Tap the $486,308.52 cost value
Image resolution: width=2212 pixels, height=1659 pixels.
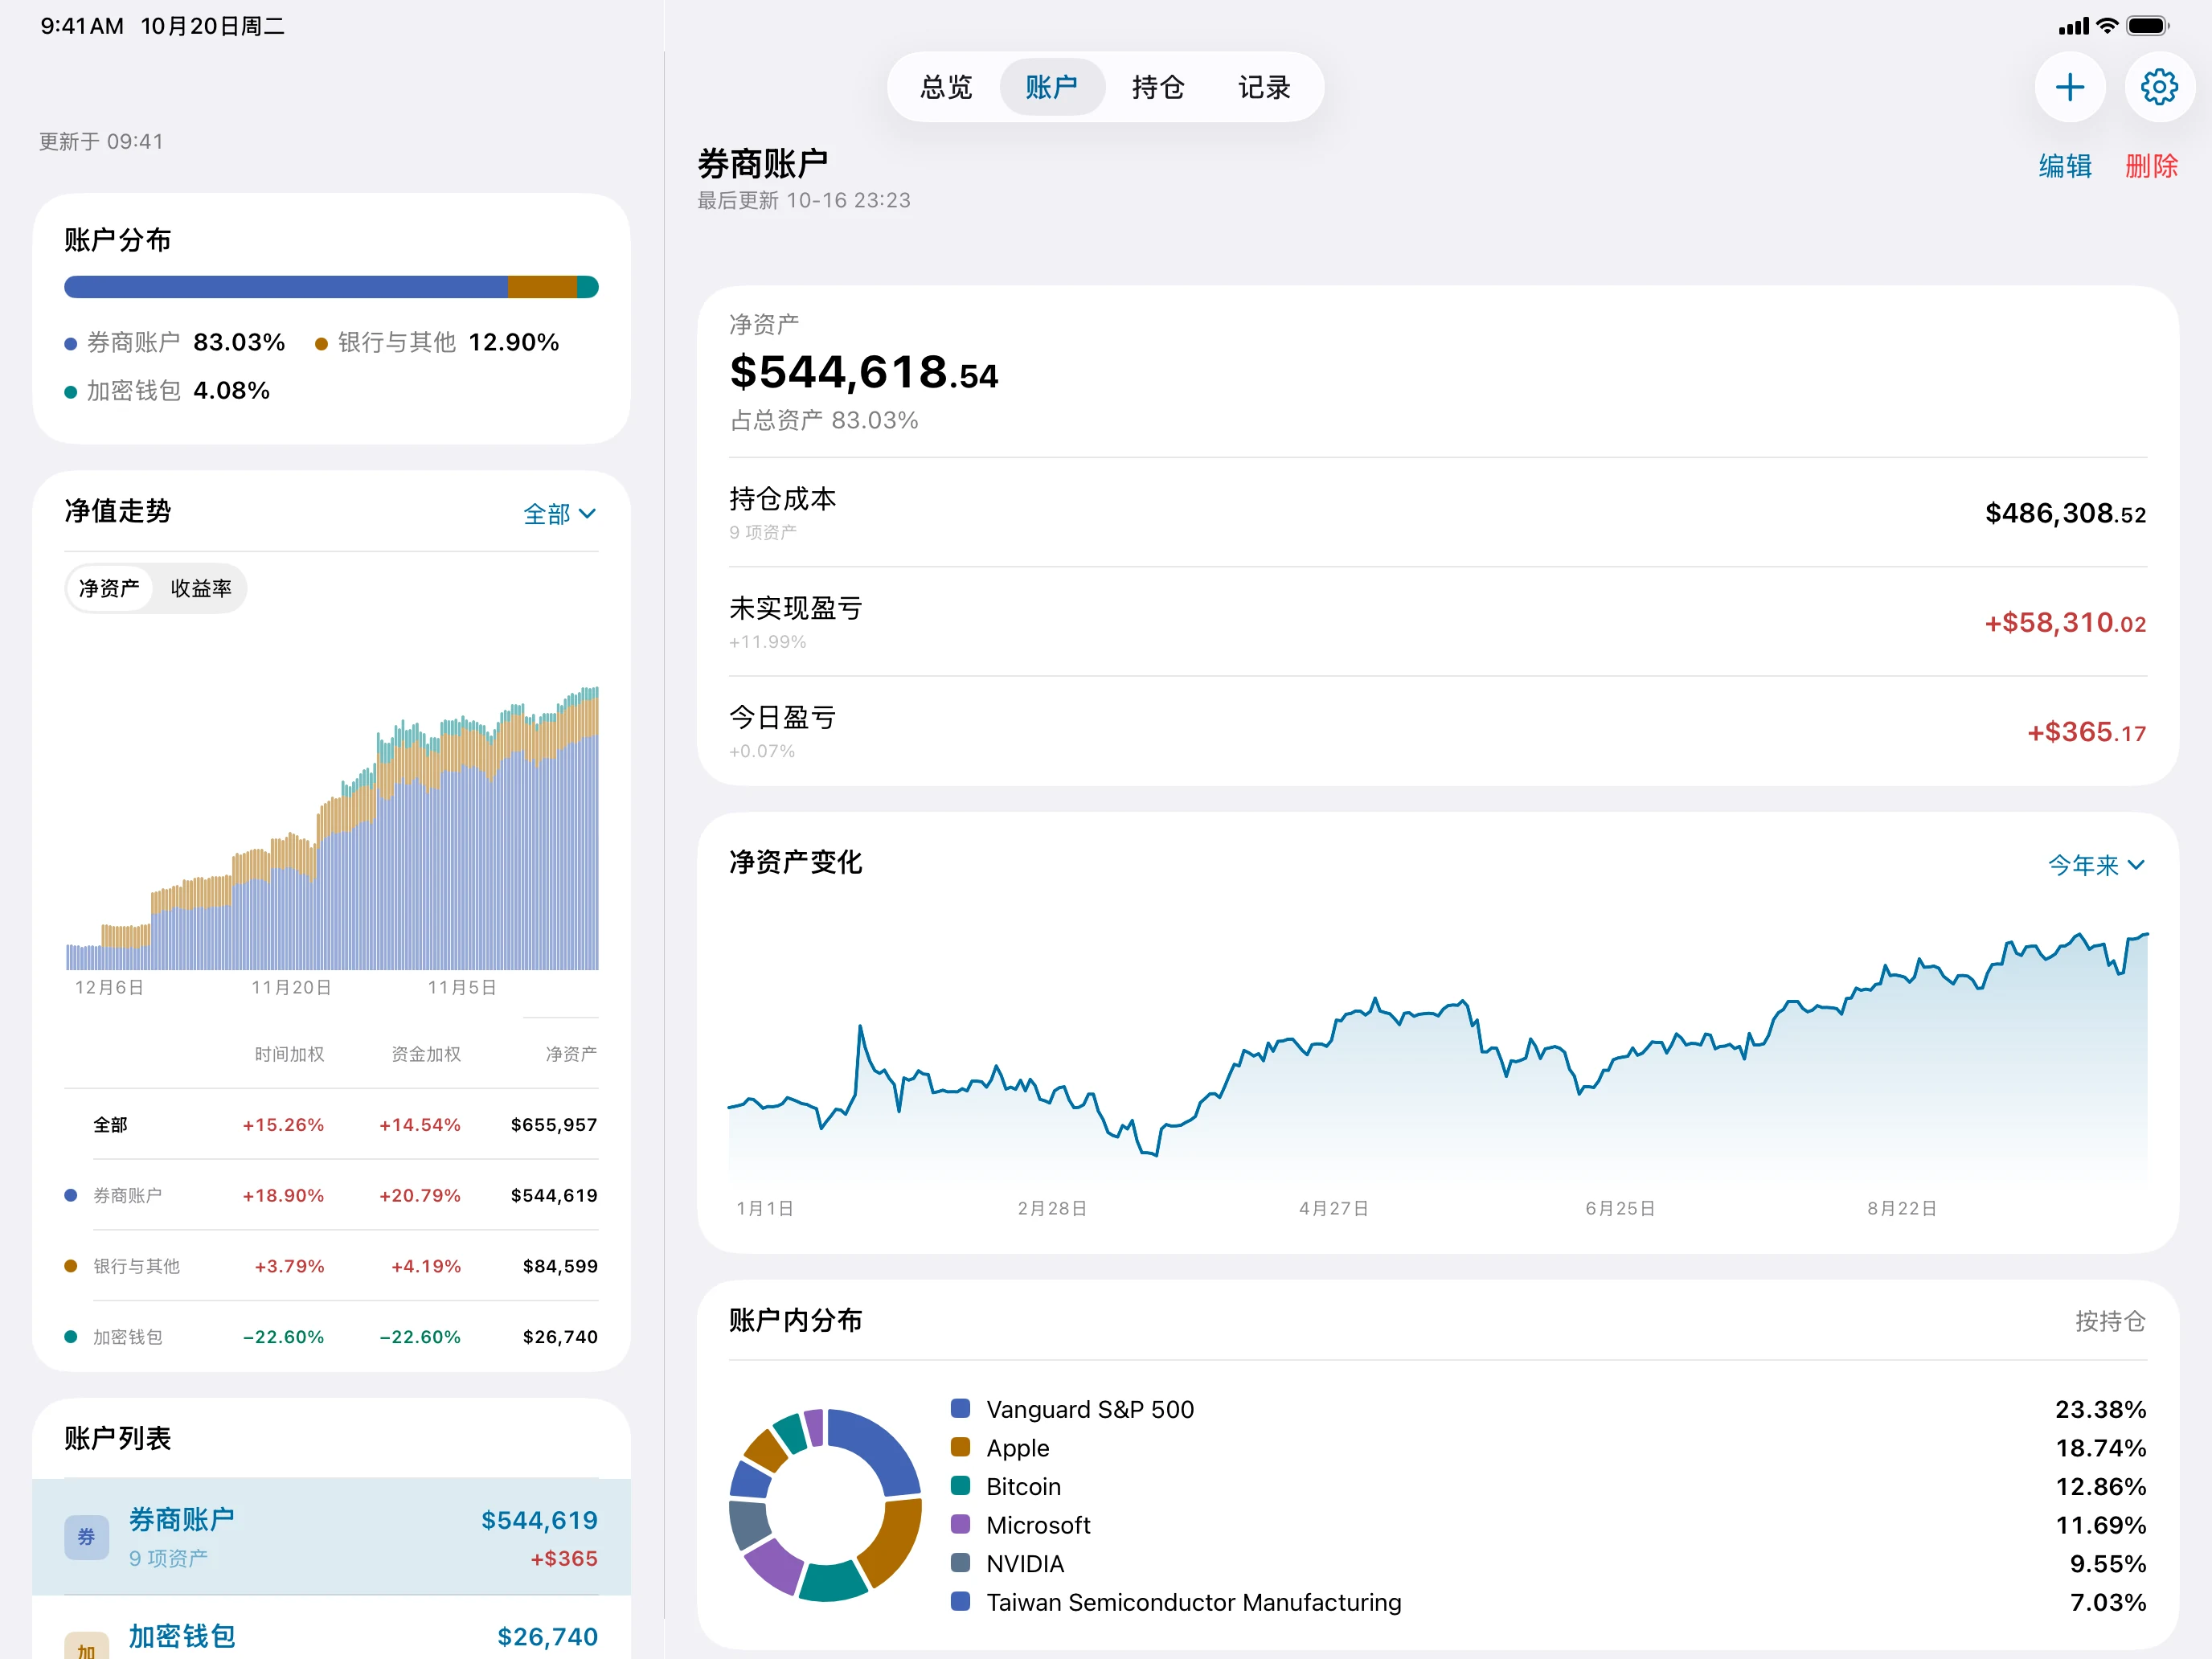(2065, 513)
